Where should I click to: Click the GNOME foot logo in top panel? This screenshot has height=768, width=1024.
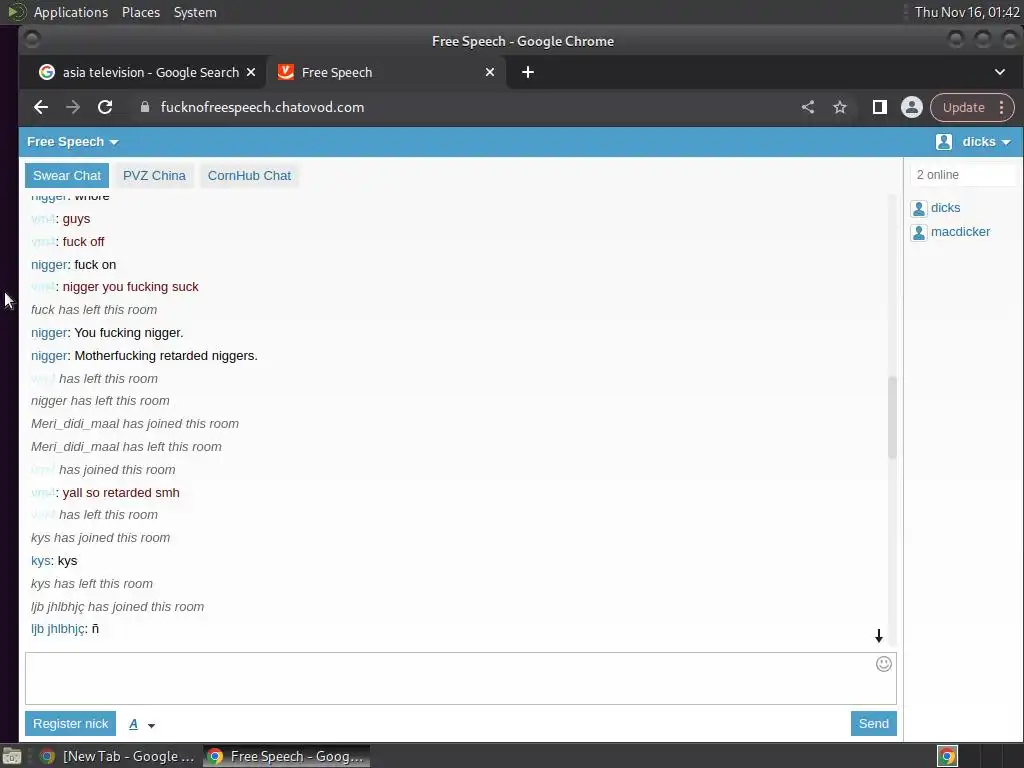[x=16, y=12]
